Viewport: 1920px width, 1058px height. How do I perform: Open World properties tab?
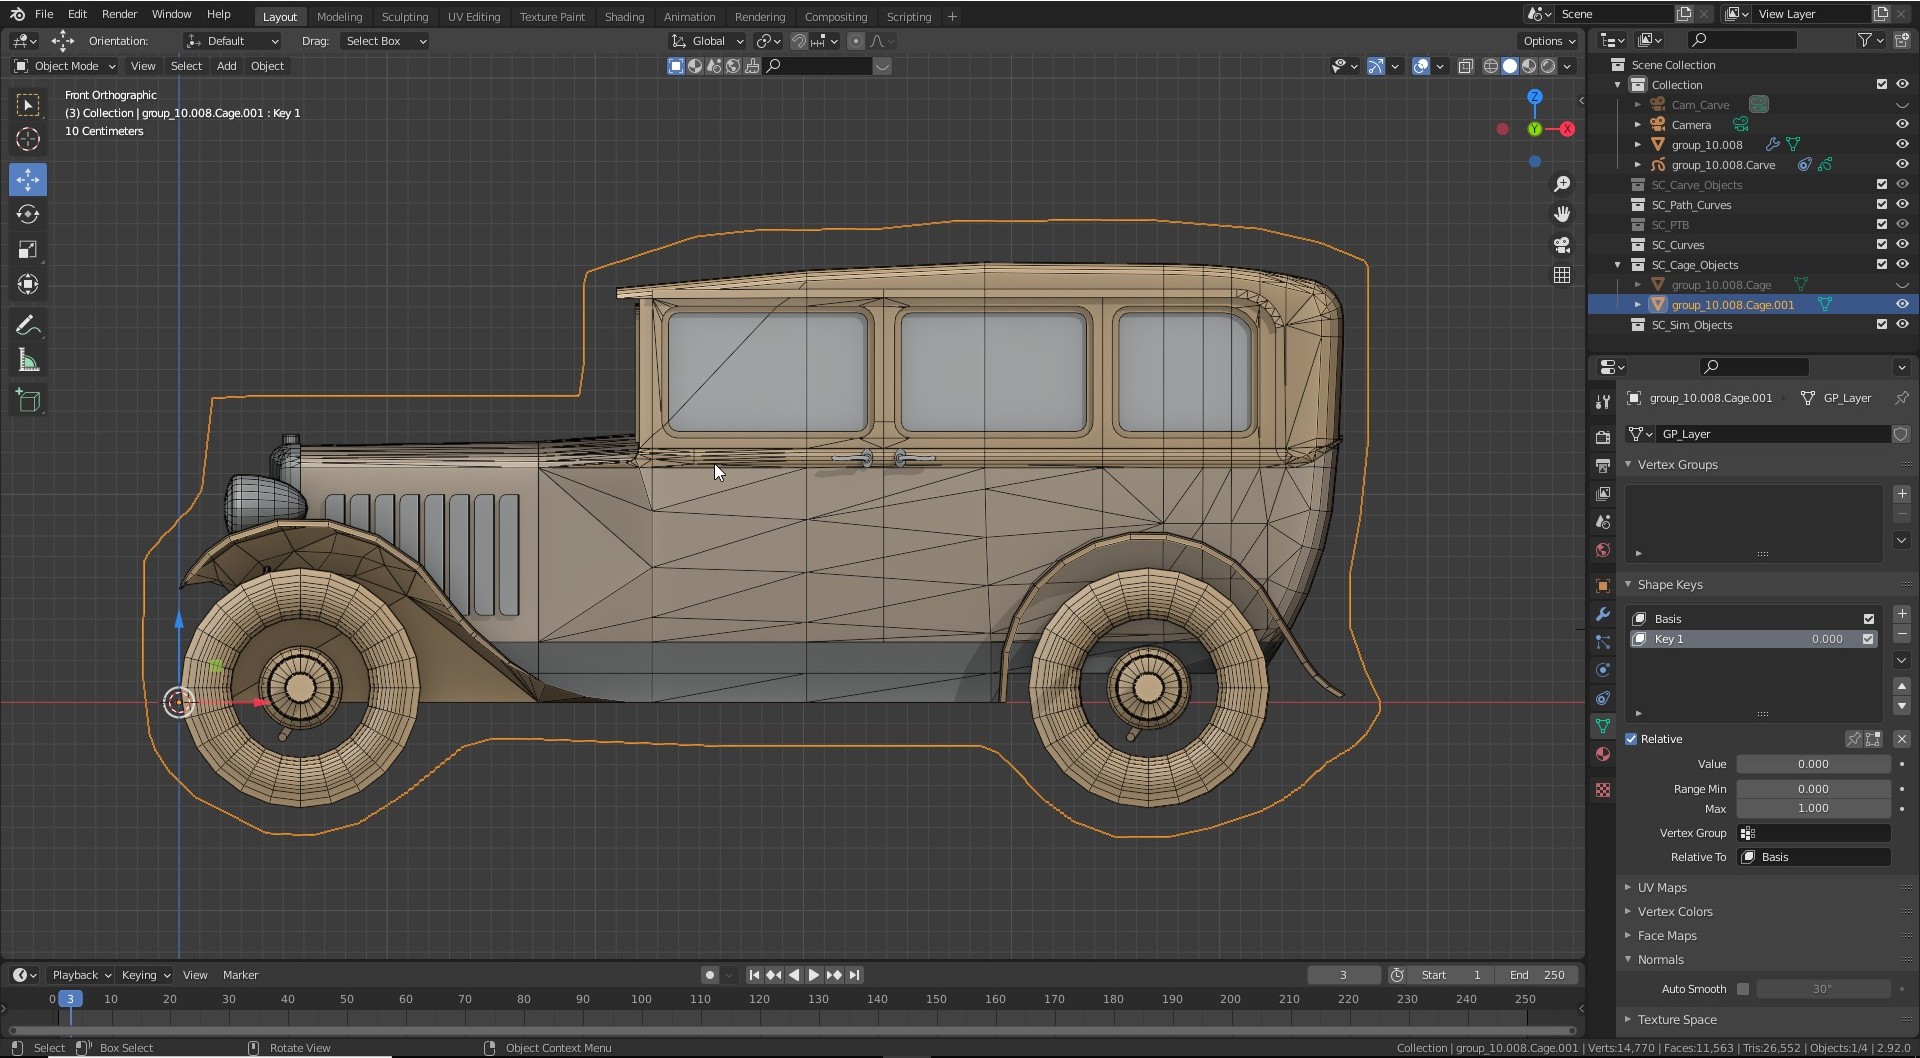point(1603,550)
